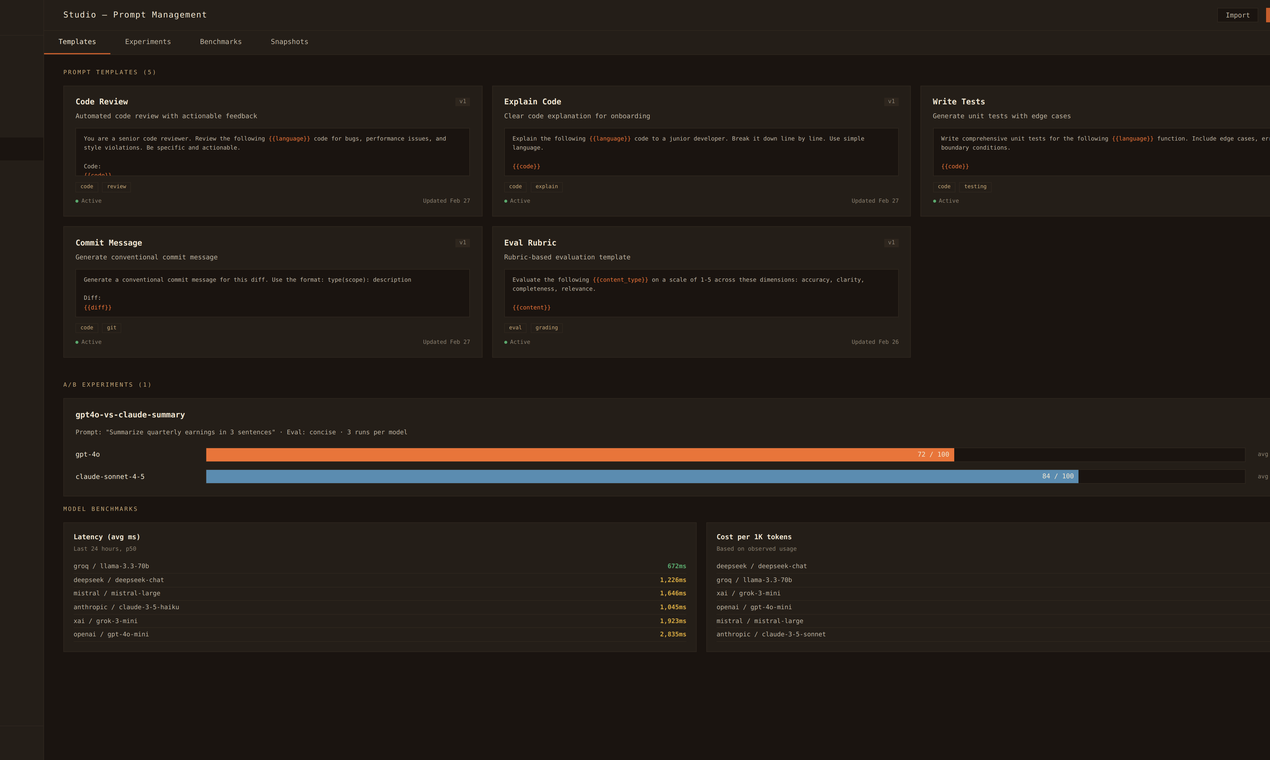
Task: Open the Commit Message template title
Action: (109, 243)
